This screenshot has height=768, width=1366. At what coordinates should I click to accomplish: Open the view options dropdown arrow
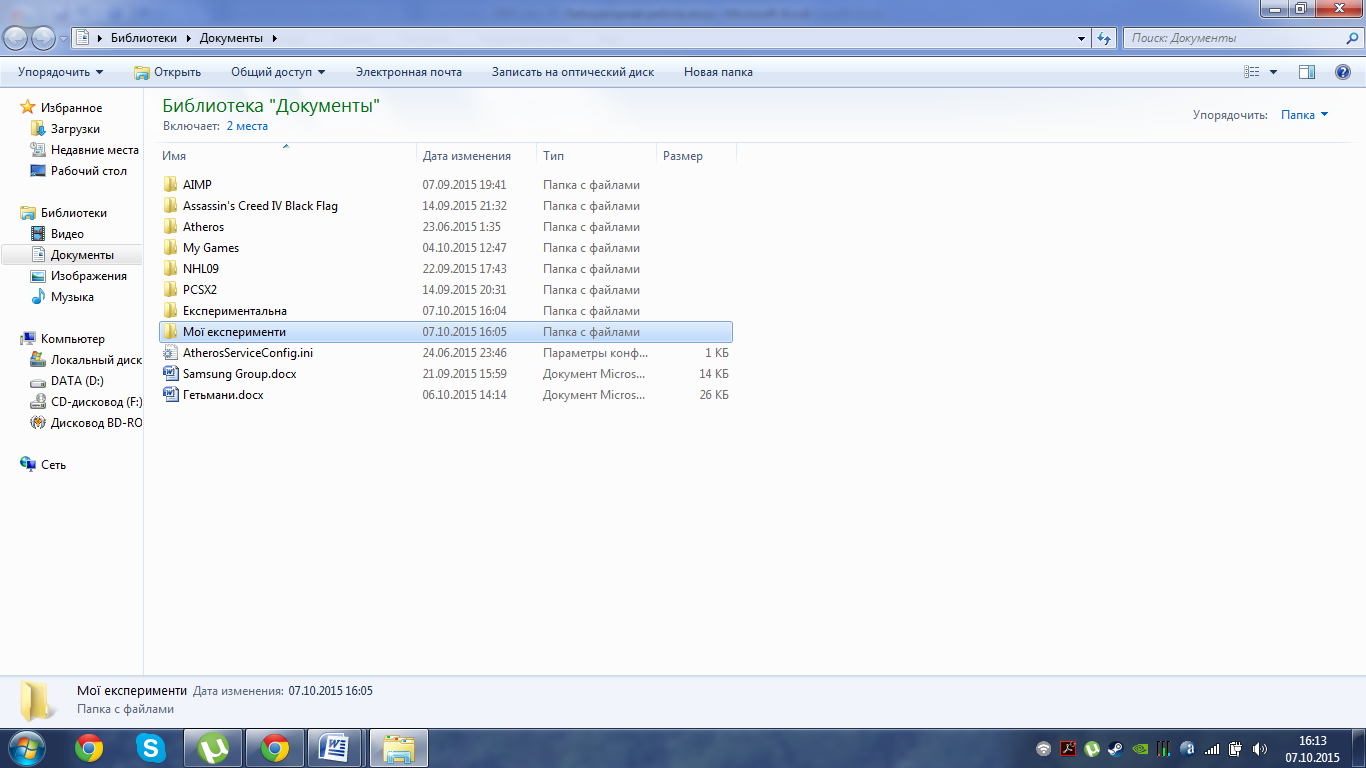(1273, 72)
